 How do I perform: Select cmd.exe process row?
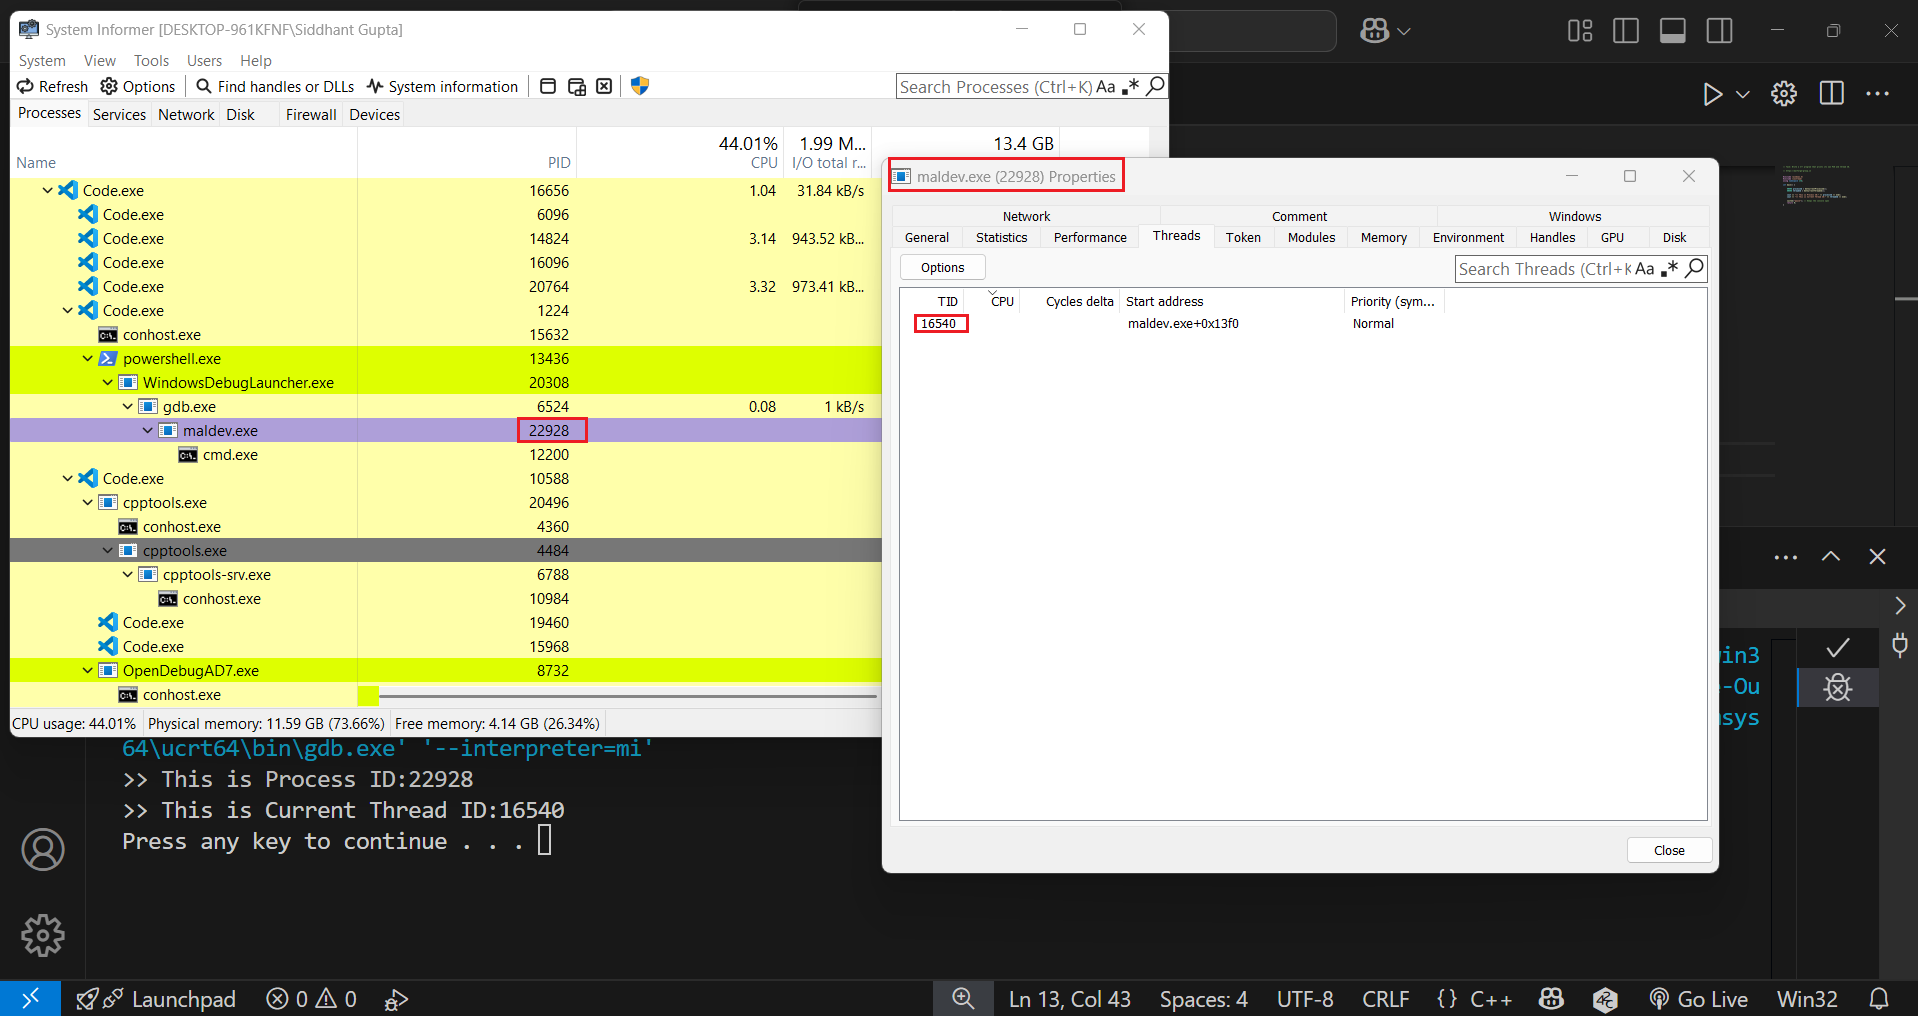pyautogui.click(x=445, y=454)
